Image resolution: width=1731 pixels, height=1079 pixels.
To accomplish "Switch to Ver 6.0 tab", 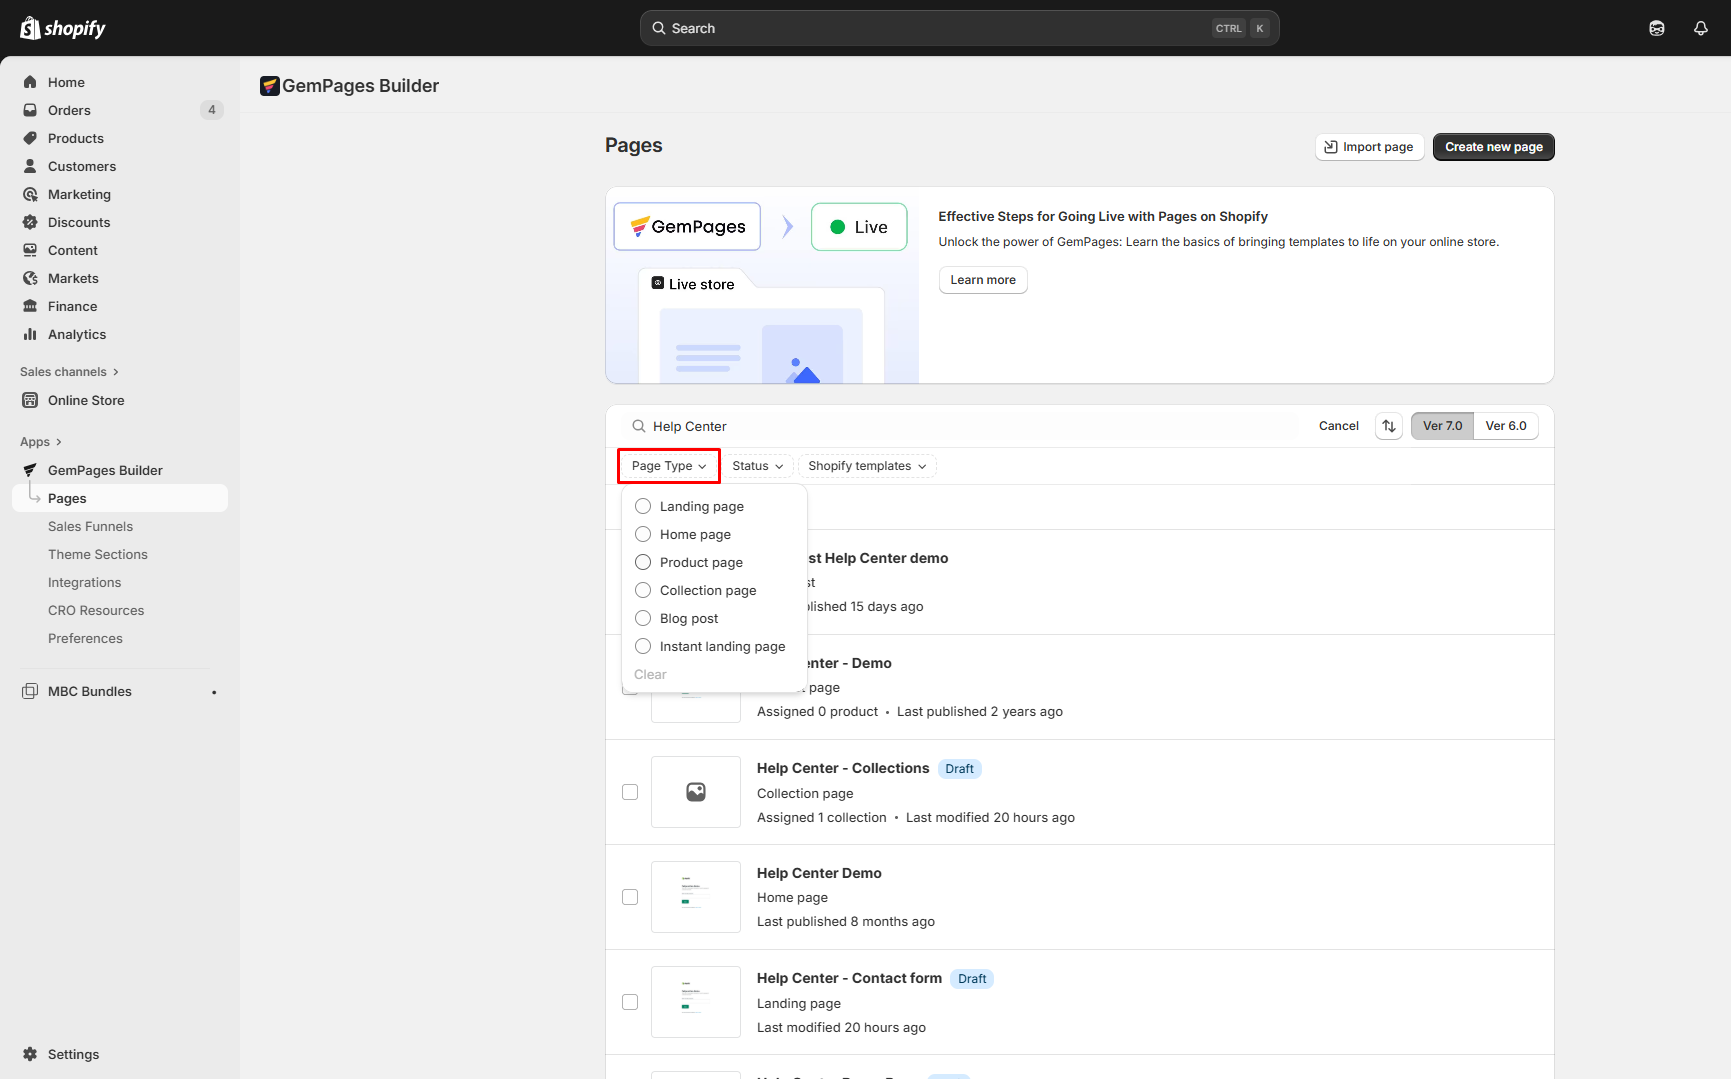I will (1505, 426).
